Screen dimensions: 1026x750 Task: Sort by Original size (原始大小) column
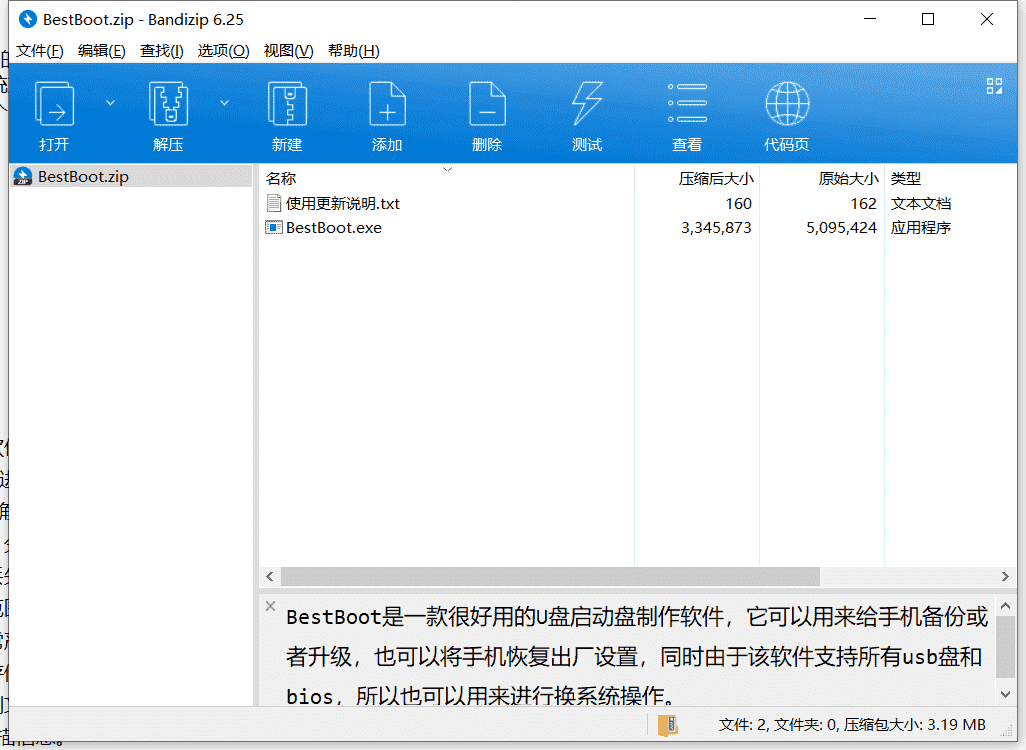click(x=822, y=178)
